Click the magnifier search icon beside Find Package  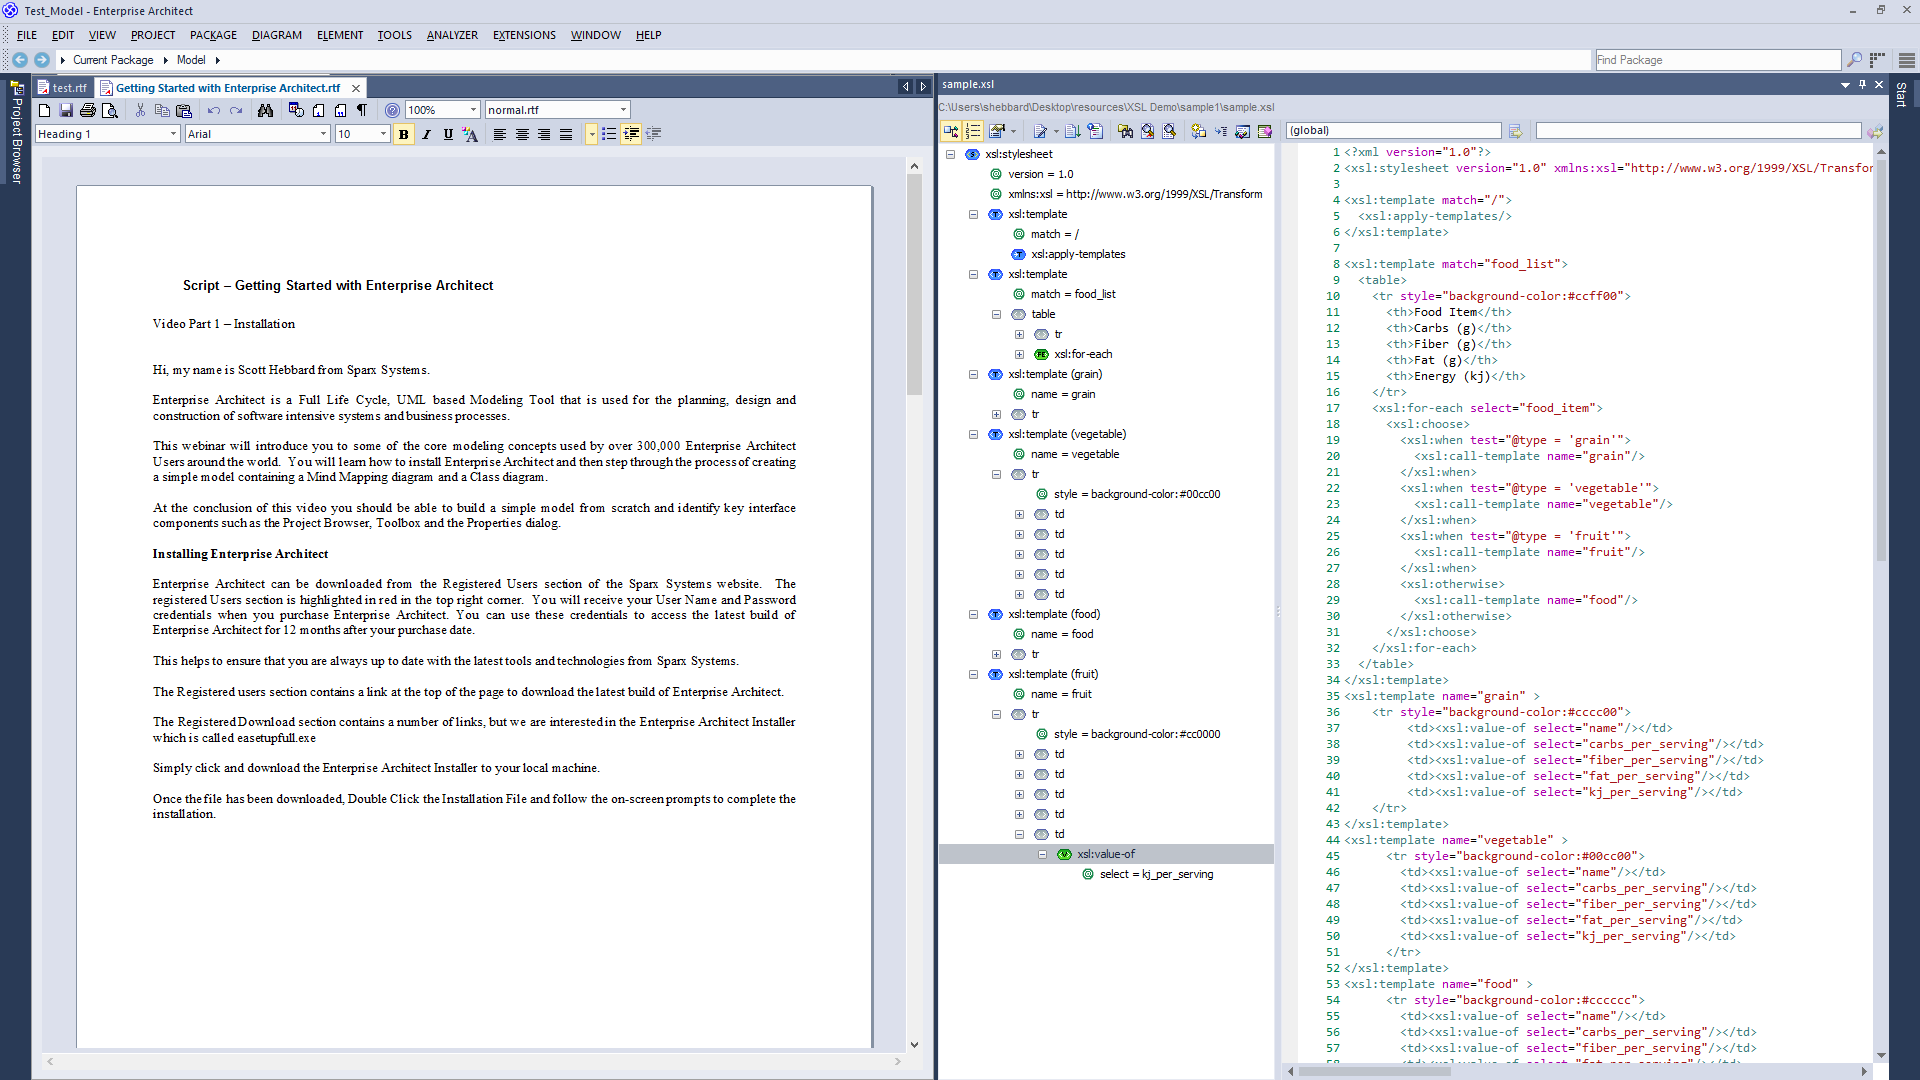coord(1854,60)
